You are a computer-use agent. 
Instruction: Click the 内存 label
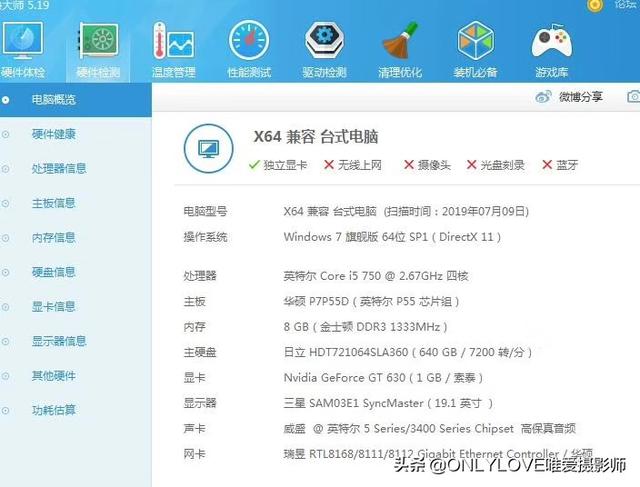click(x=194, y=327)
